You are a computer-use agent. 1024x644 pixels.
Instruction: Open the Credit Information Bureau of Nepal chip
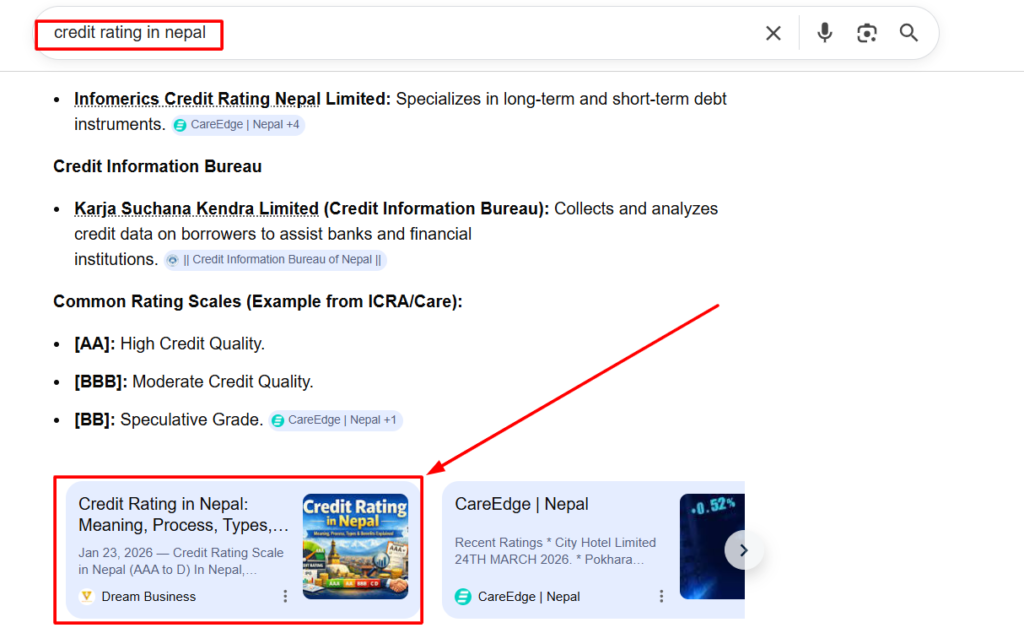[x=276, y=260]
